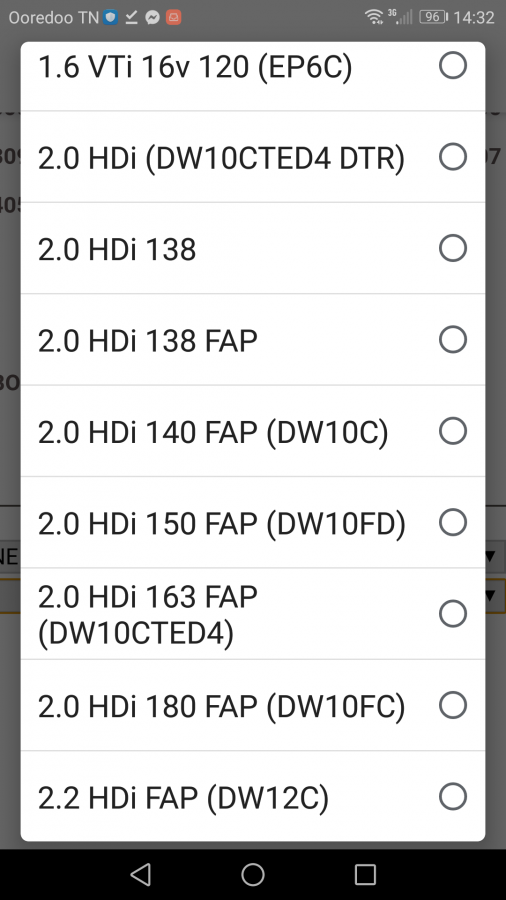The width and height of the screenshot is (506, 900).
Task: Select the 2.0 HDi 138 radio button
Action: click(453, 248)
